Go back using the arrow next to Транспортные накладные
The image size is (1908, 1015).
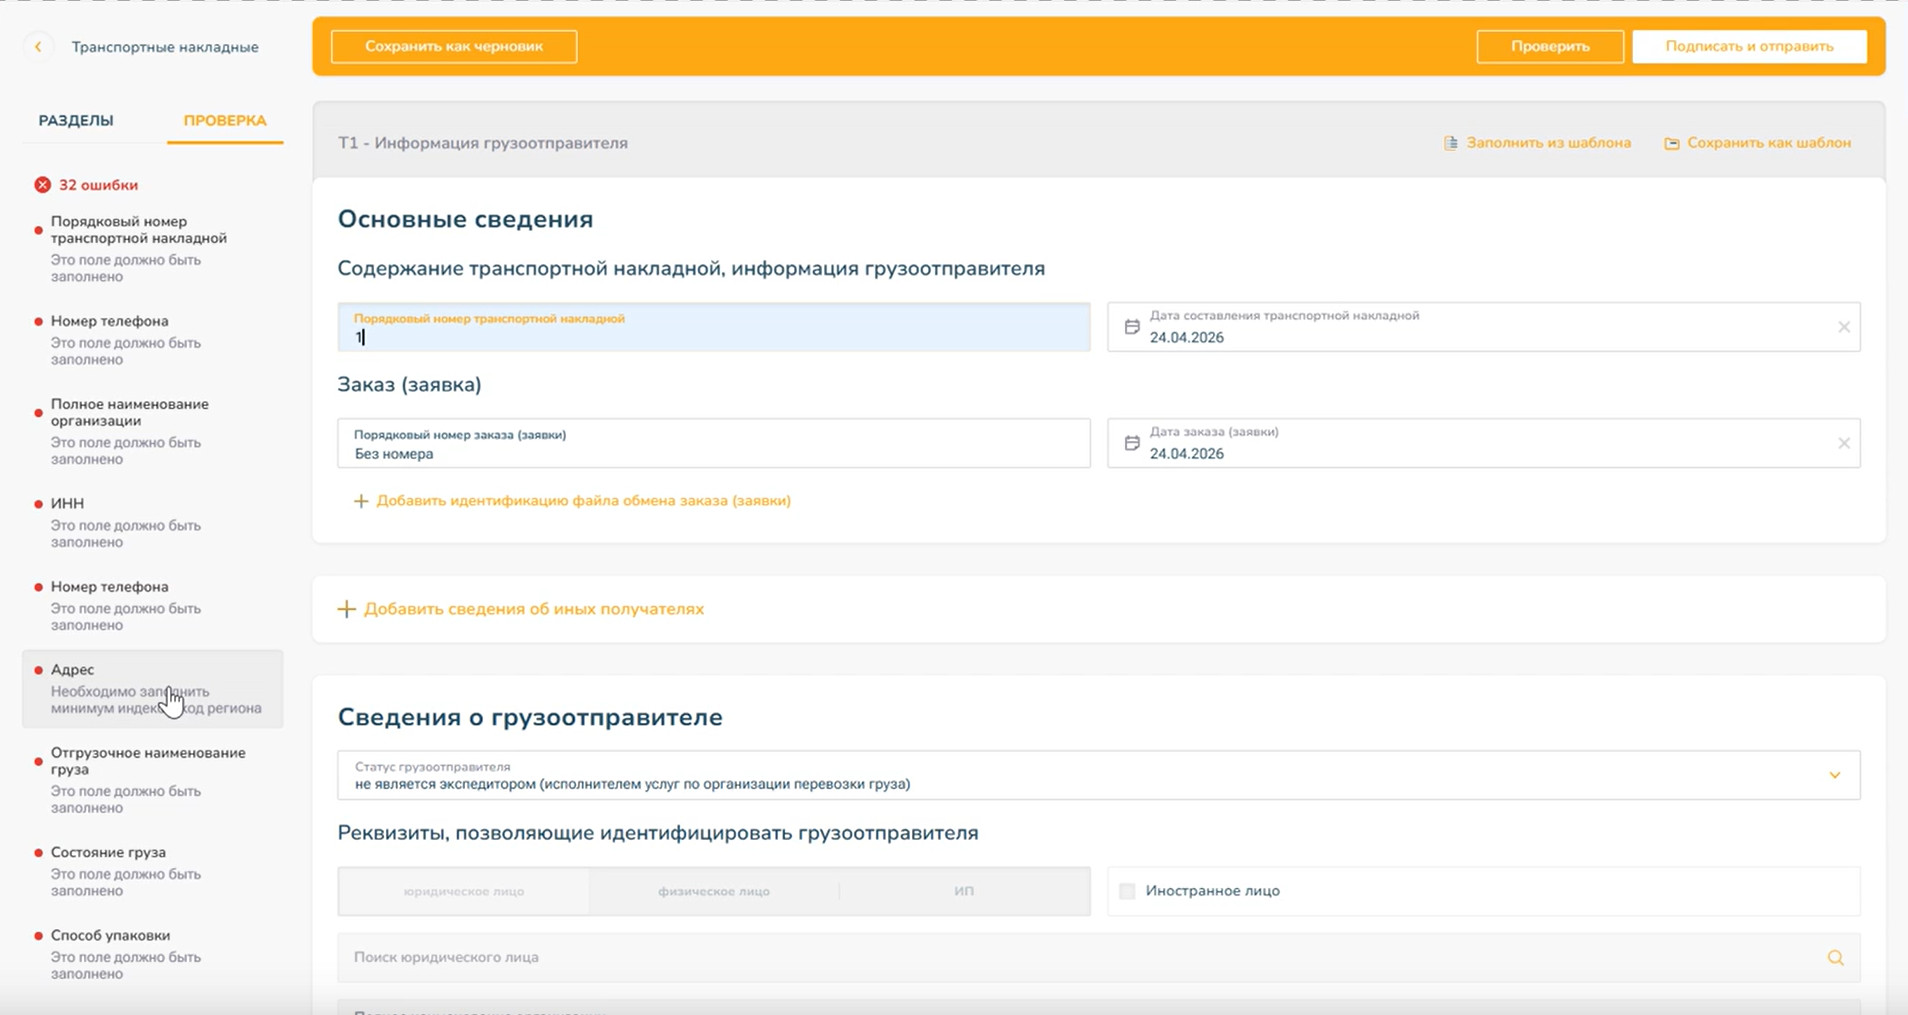pyautogui.click(x=38, y=47)
